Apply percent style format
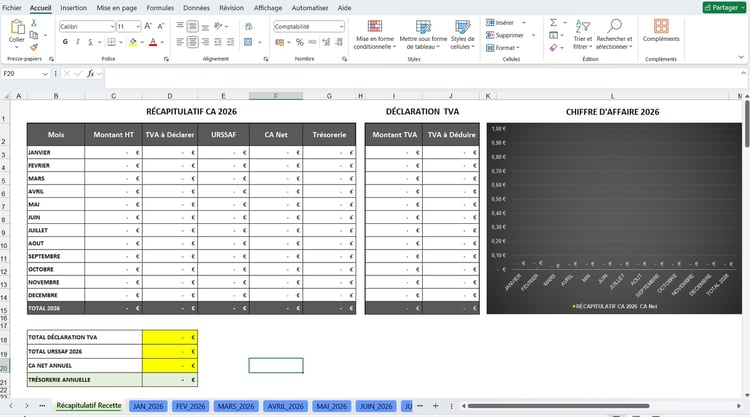Viewport: 750px width, 417px height. click(x=299, y=43)
